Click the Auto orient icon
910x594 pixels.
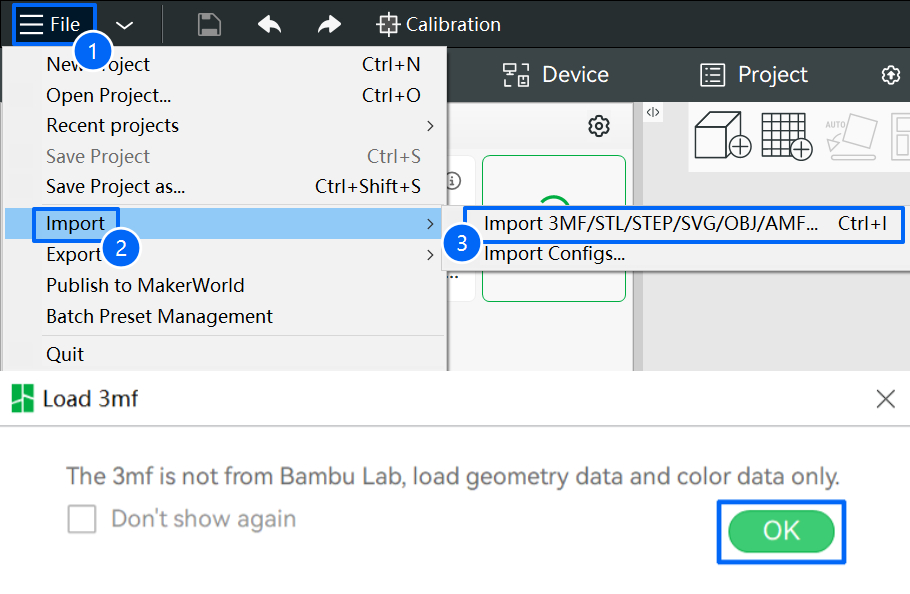[851, 137]
